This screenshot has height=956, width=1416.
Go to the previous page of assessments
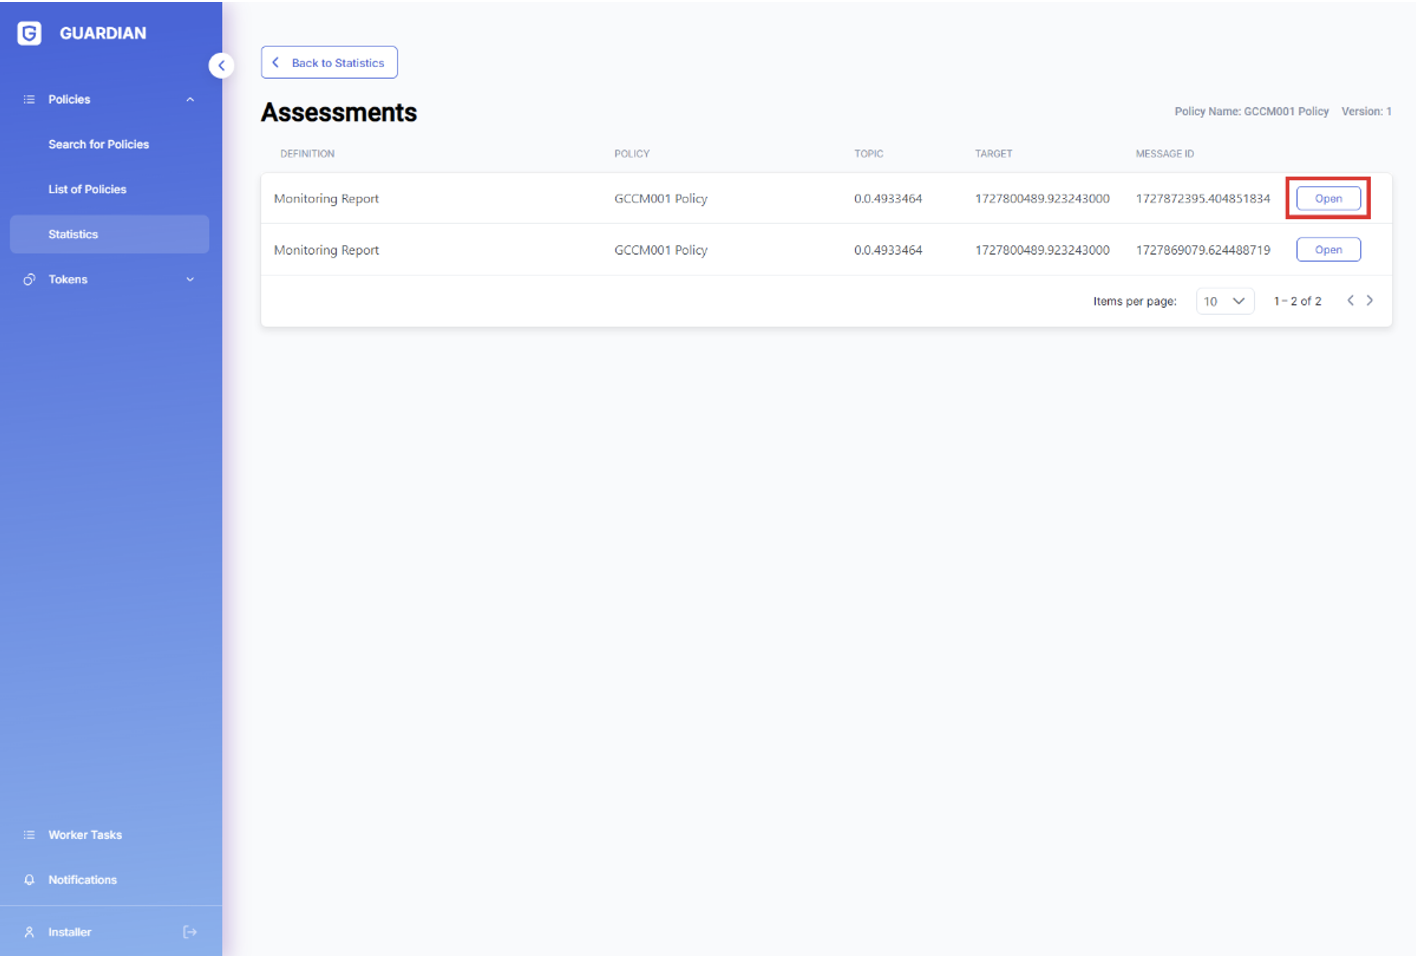coord(1350,301)
